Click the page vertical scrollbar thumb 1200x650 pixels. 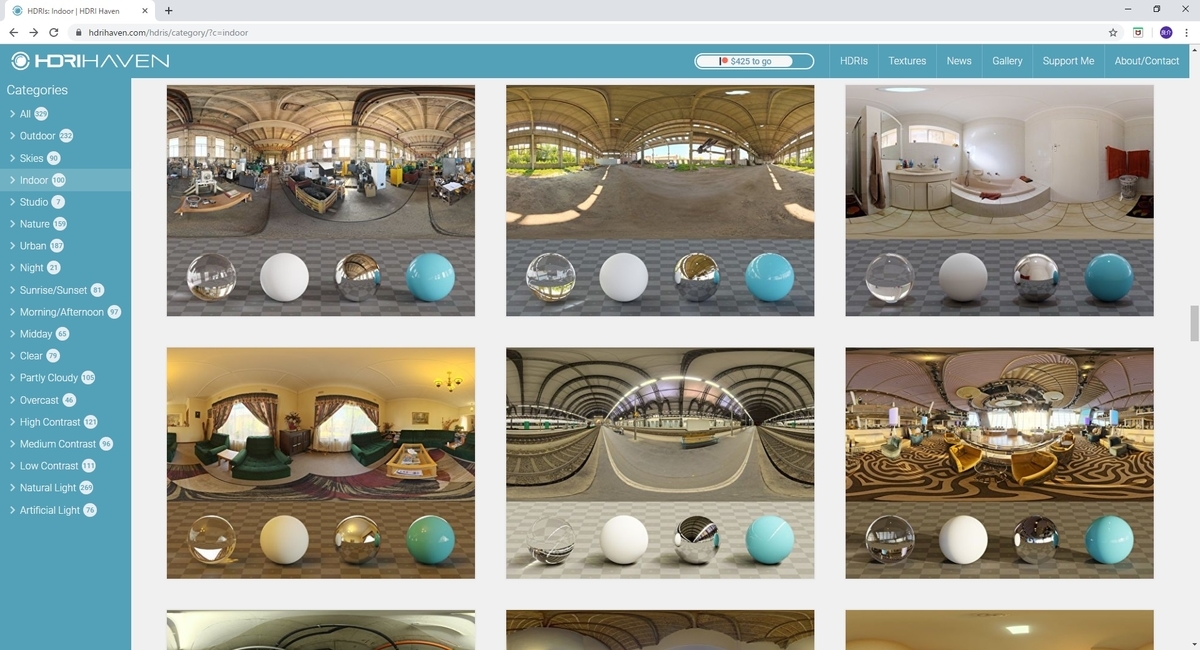point(1194,325)
